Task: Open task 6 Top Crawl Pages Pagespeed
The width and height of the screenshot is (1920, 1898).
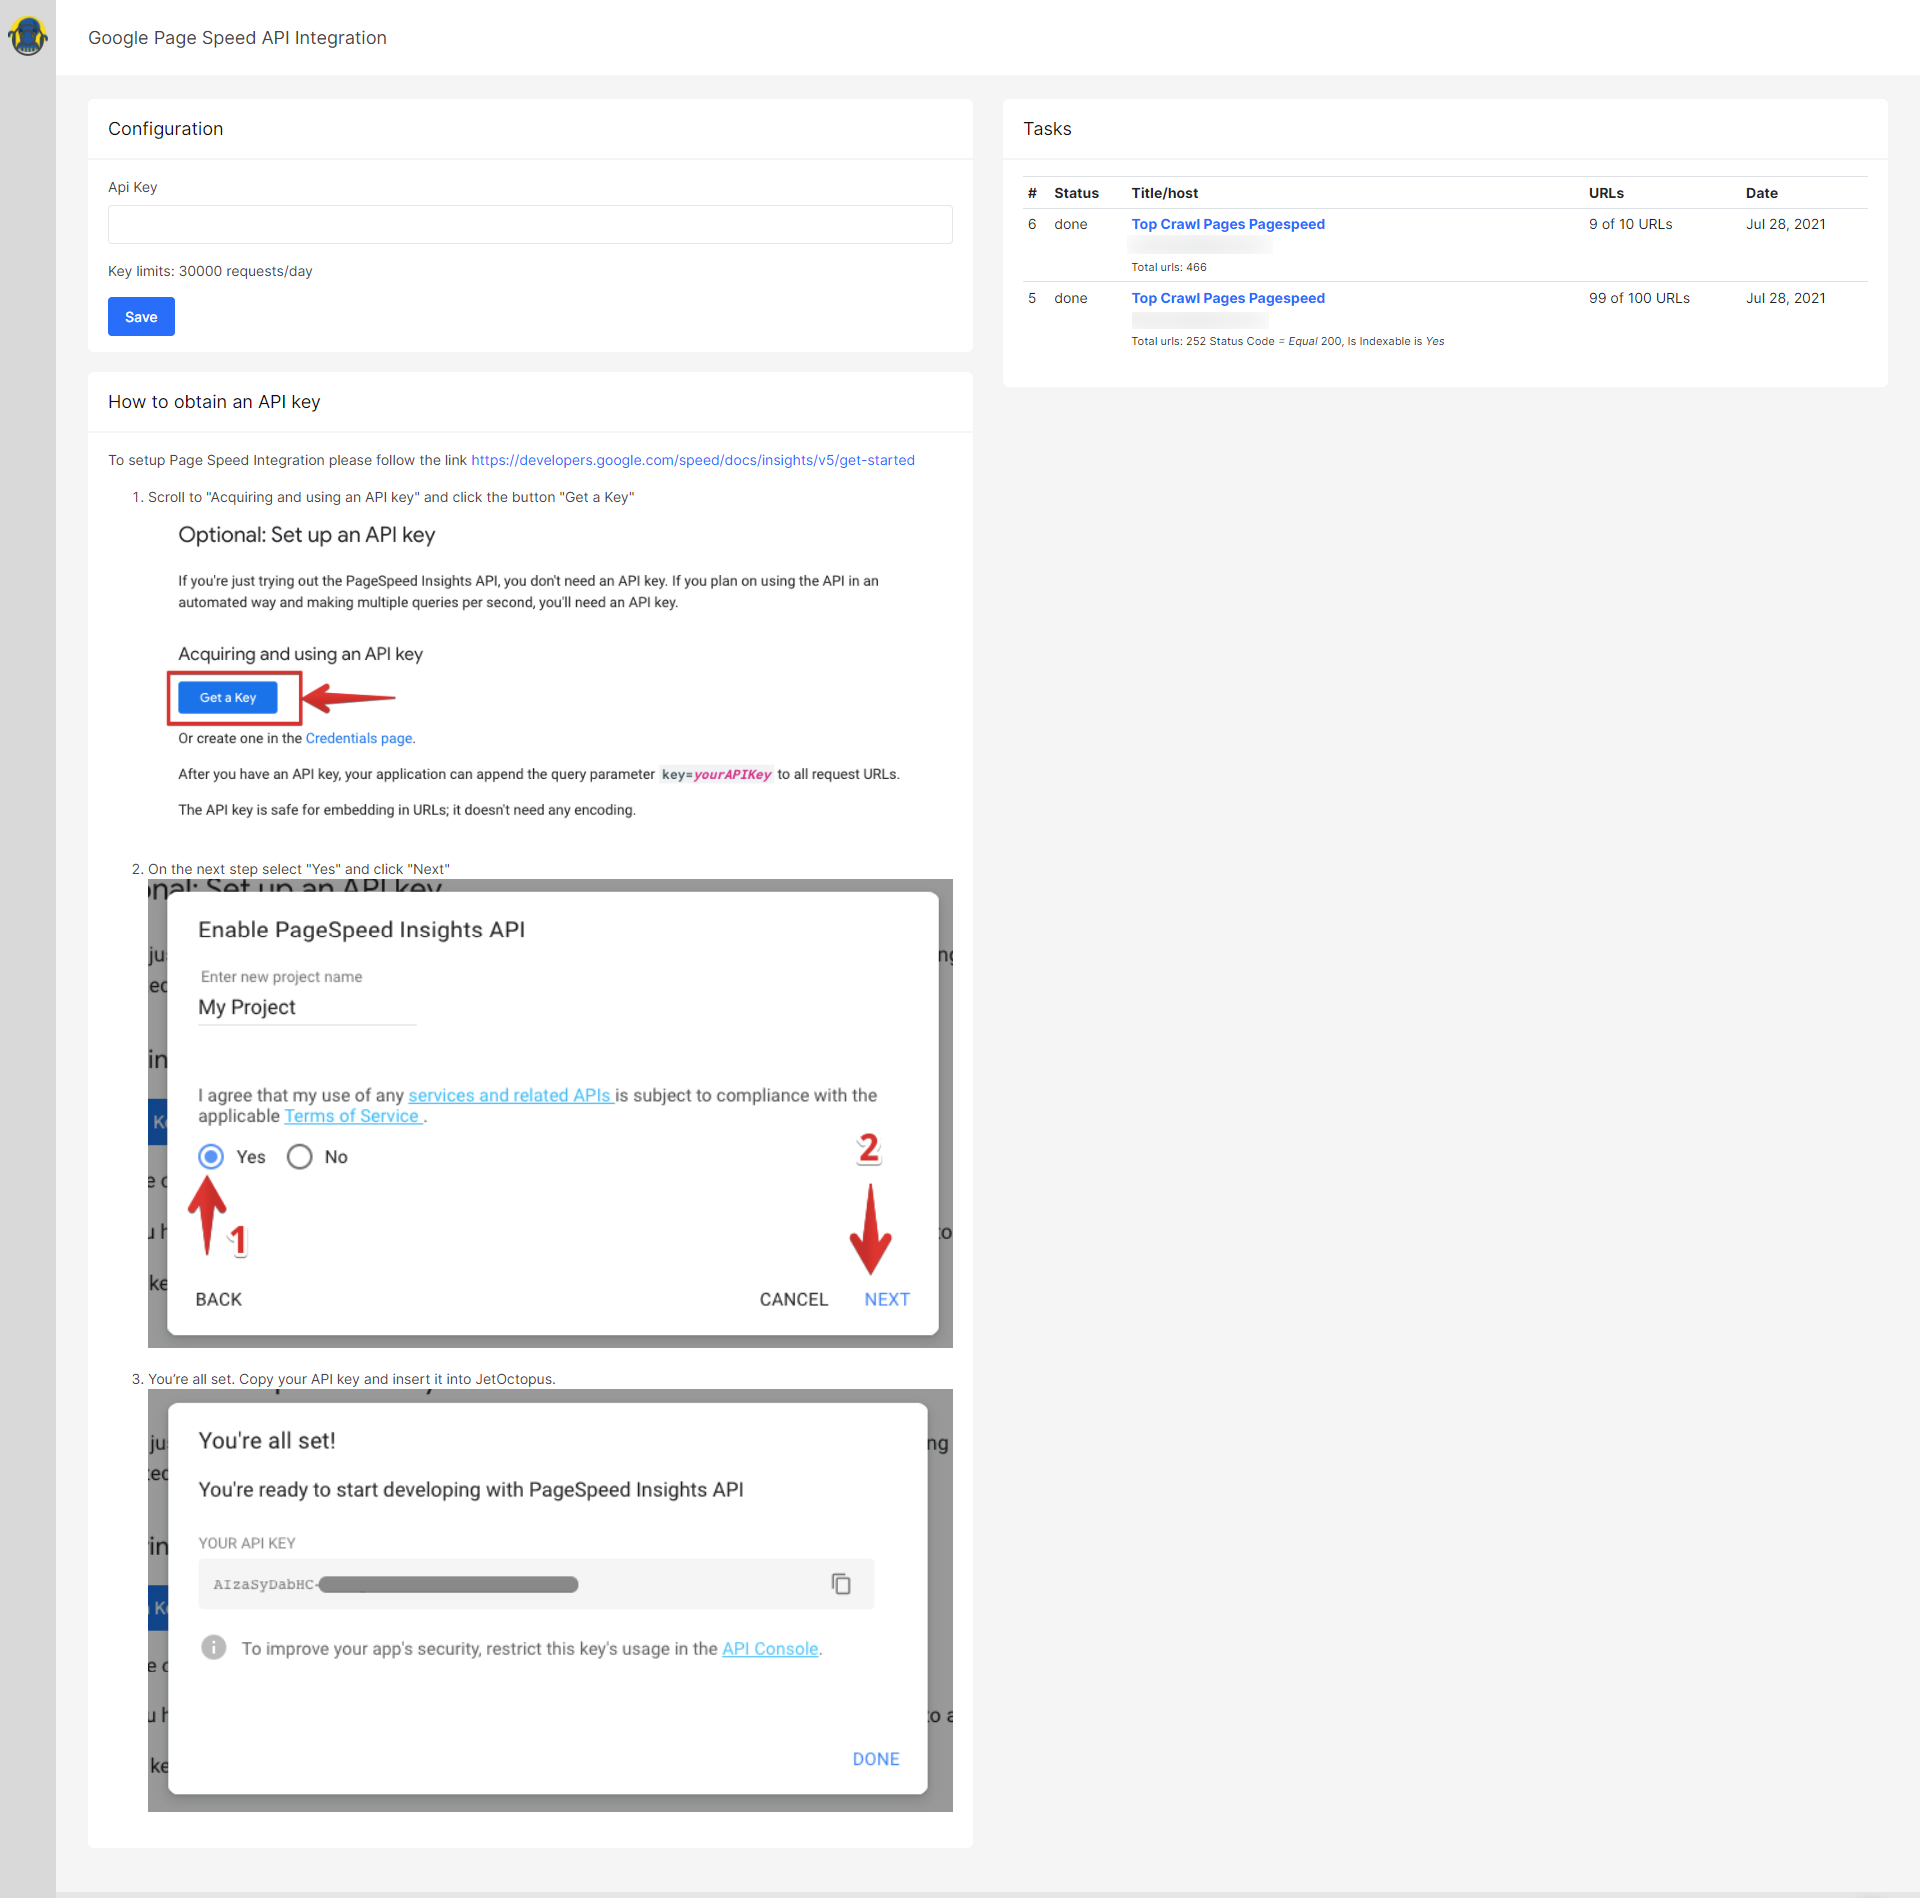Action: (x=1228, y=224)
